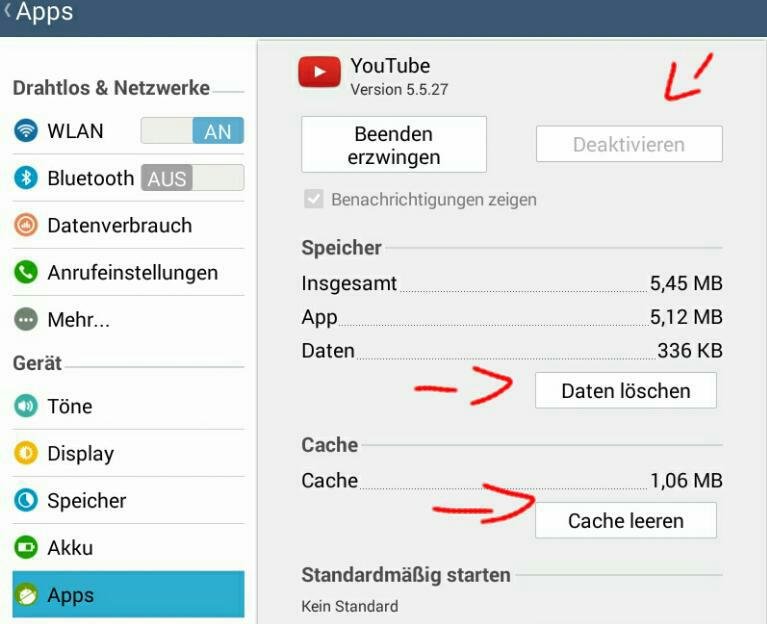
Task: Tap Drahtlos & Netzwerke heading
Action: tap(111, 88)
